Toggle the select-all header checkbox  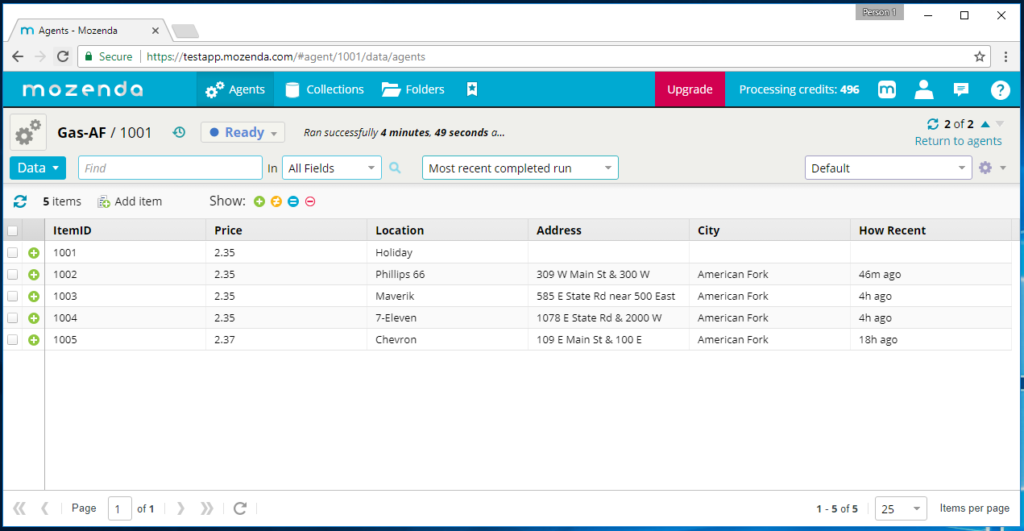tap(13, 231)
